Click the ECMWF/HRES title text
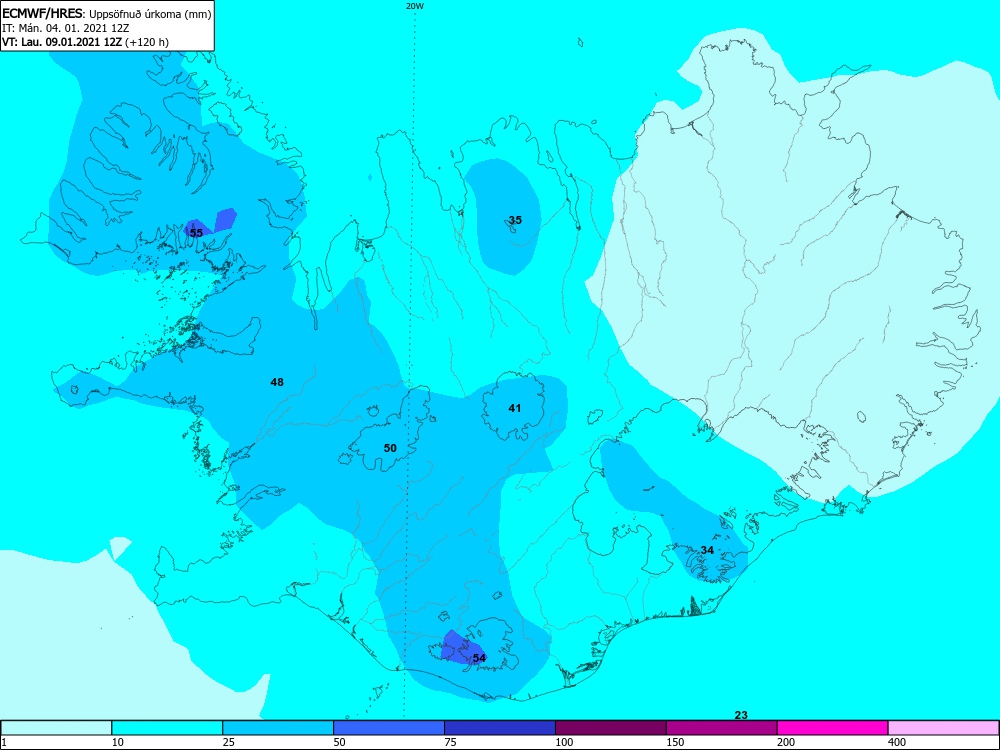 [42, 13]
